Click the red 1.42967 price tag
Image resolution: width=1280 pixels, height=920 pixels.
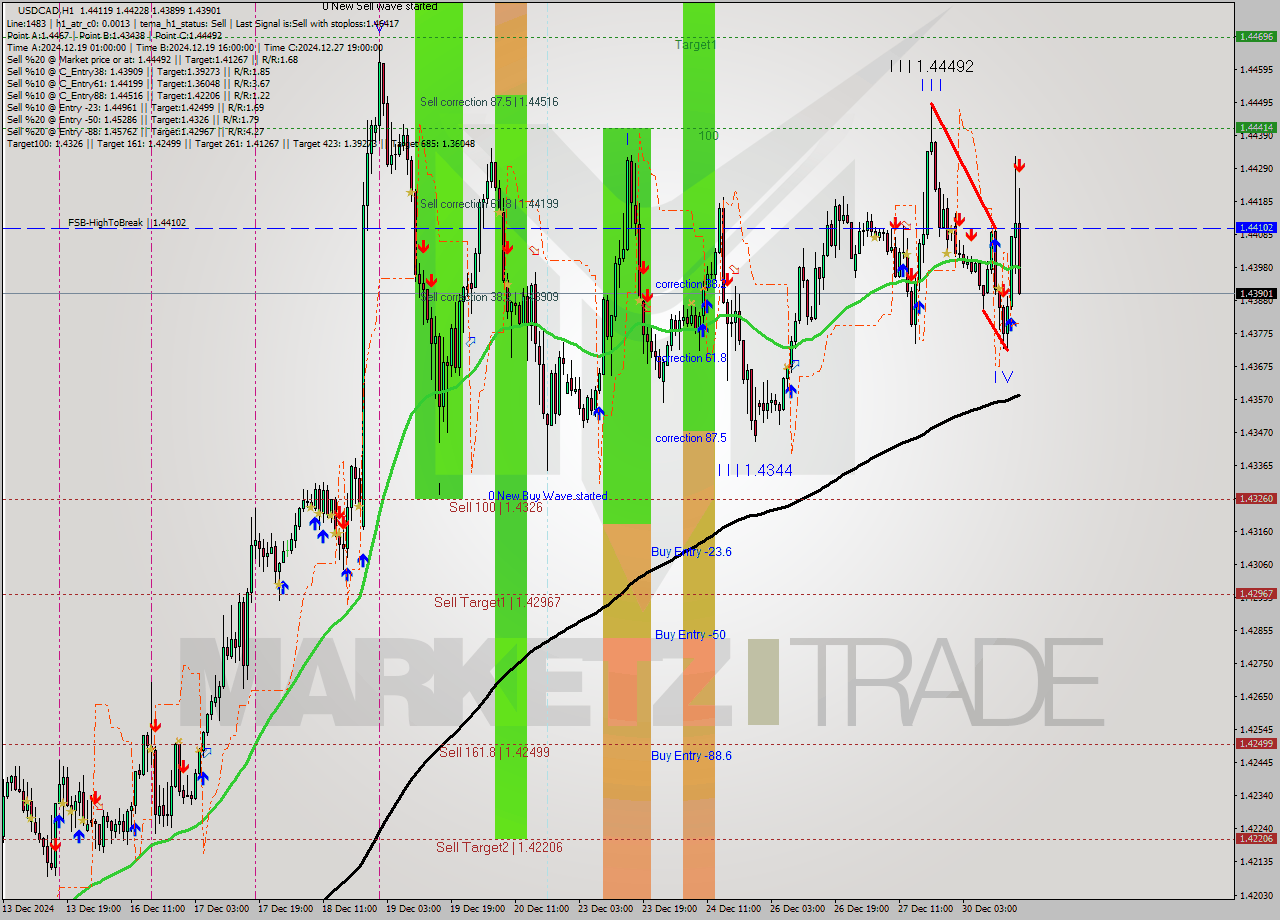click(1256, 593)
